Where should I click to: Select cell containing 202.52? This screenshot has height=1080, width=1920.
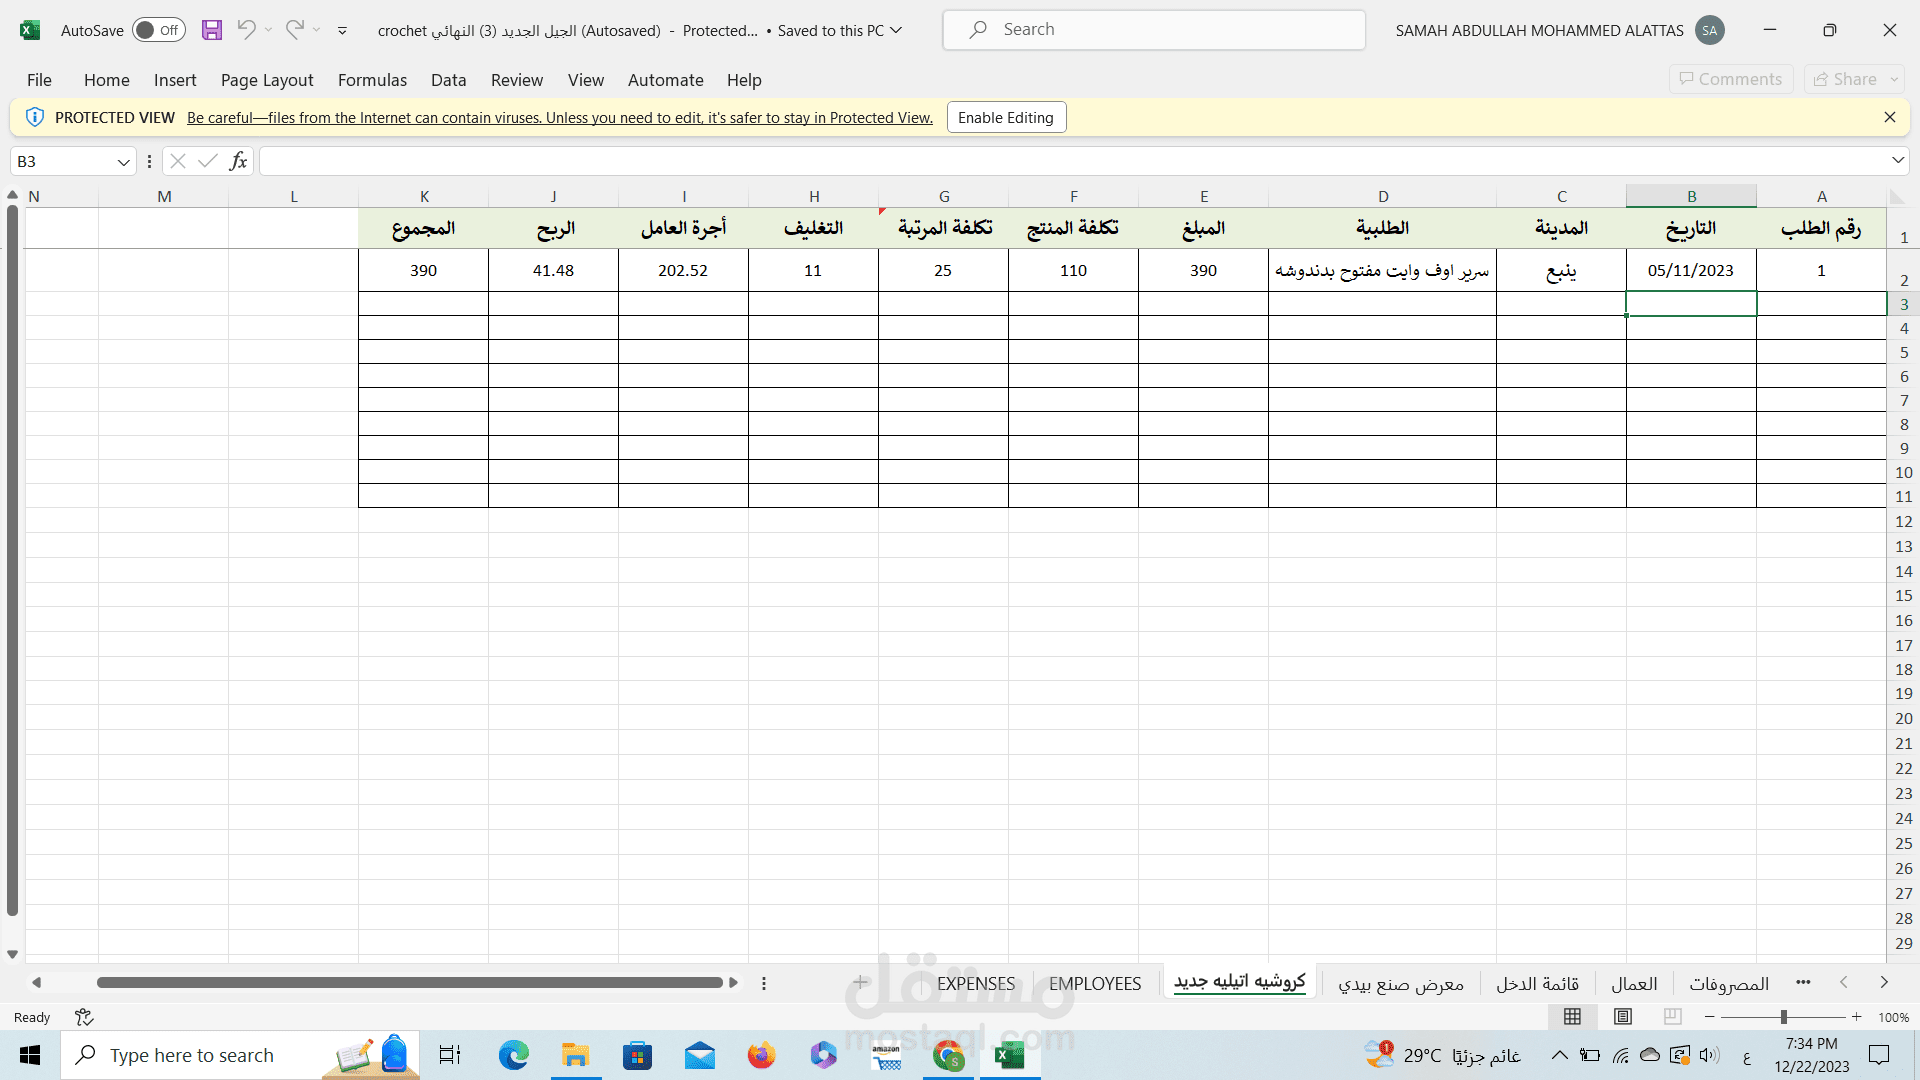683,270
